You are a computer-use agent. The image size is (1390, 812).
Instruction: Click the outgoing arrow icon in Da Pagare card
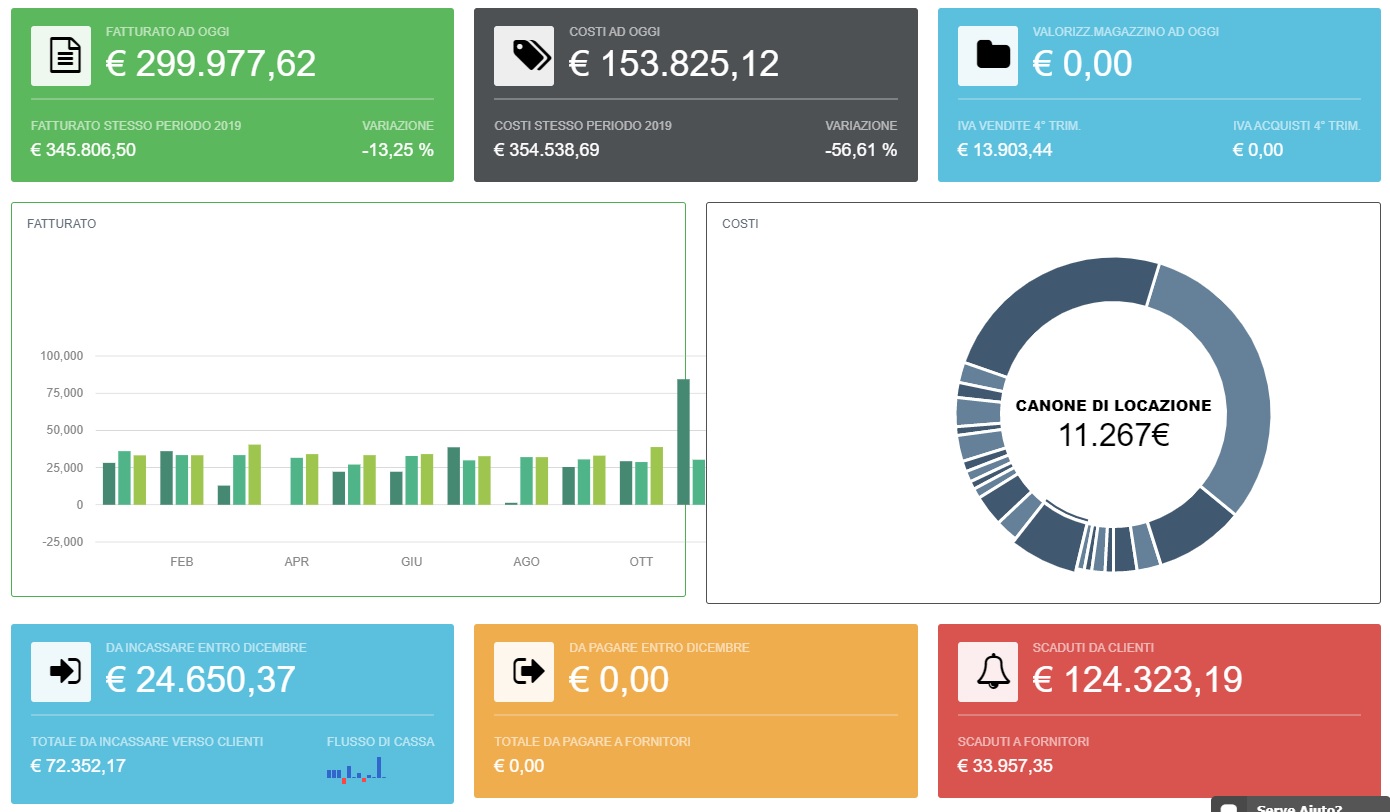[x=524, y=672]
